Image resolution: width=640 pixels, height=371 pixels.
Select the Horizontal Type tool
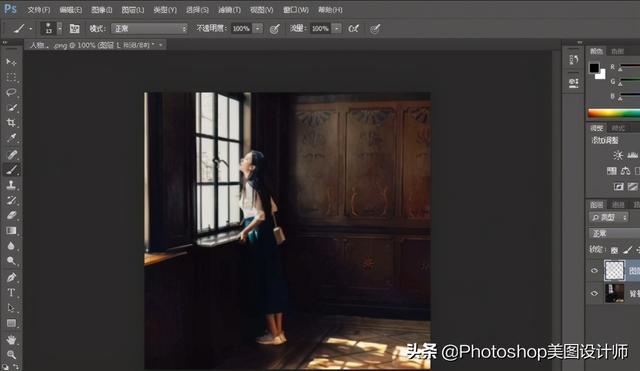pos(11,293)
